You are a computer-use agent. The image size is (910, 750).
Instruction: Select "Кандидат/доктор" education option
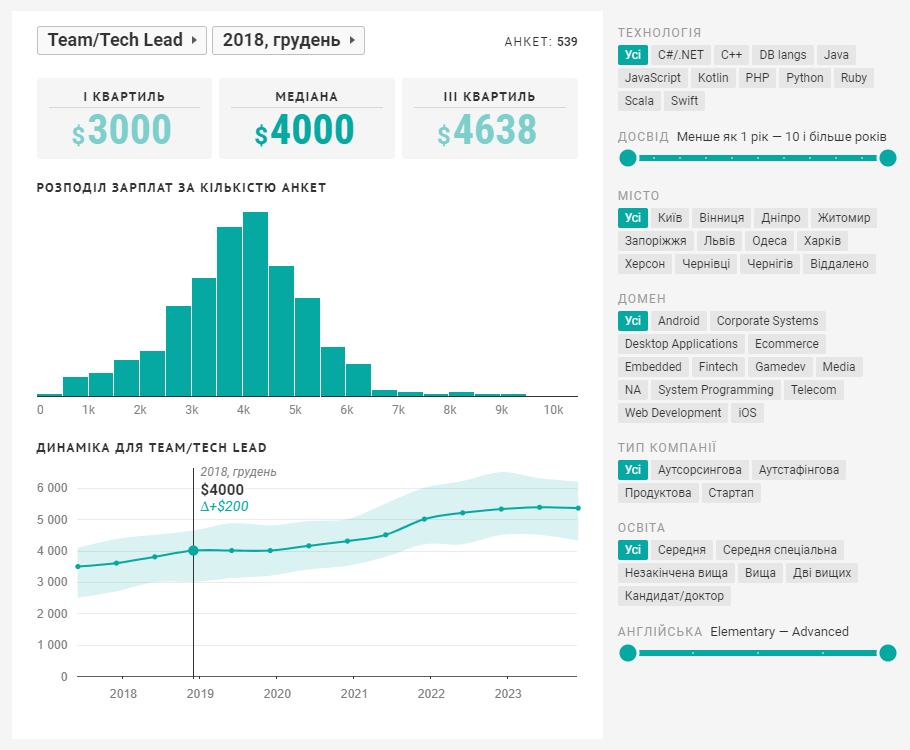point(677,595)
